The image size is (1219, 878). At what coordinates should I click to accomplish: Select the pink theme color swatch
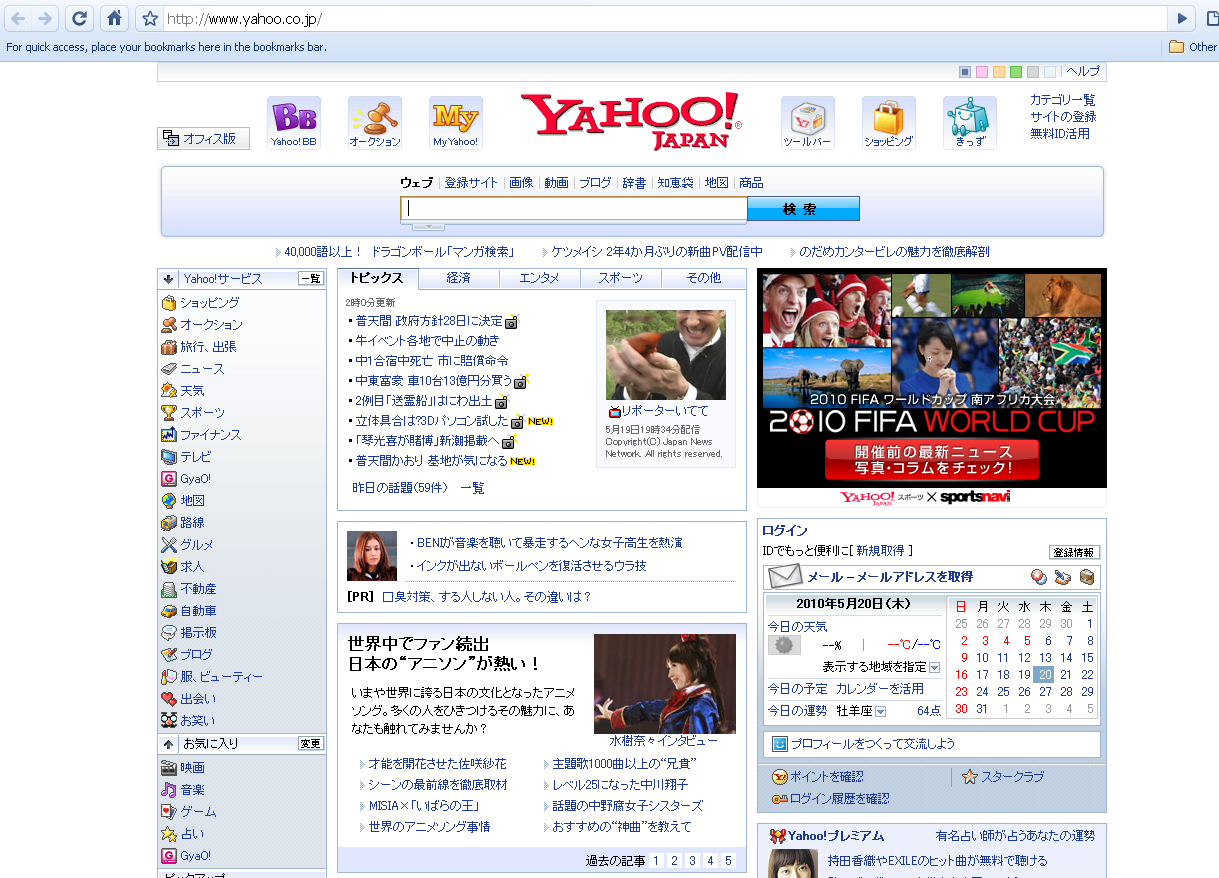[x=982, y=72]
